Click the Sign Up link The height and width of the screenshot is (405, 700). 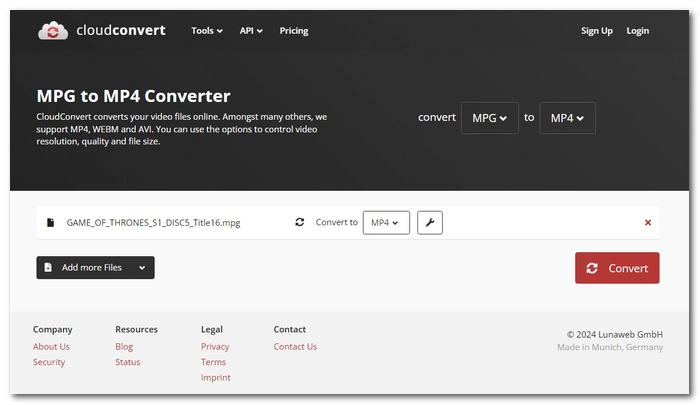pyautogui.click(x=596, y=31)
